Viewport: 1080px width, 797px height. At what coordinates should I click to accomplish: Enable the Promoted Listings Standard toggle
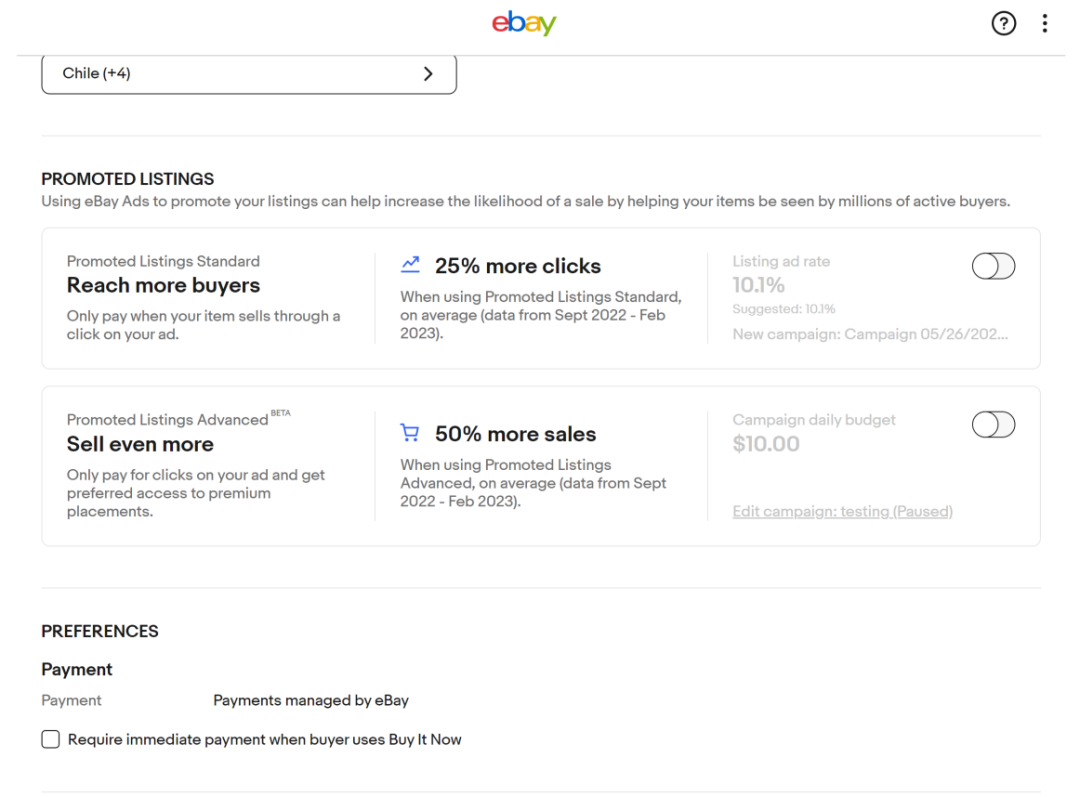coord(992,266)
